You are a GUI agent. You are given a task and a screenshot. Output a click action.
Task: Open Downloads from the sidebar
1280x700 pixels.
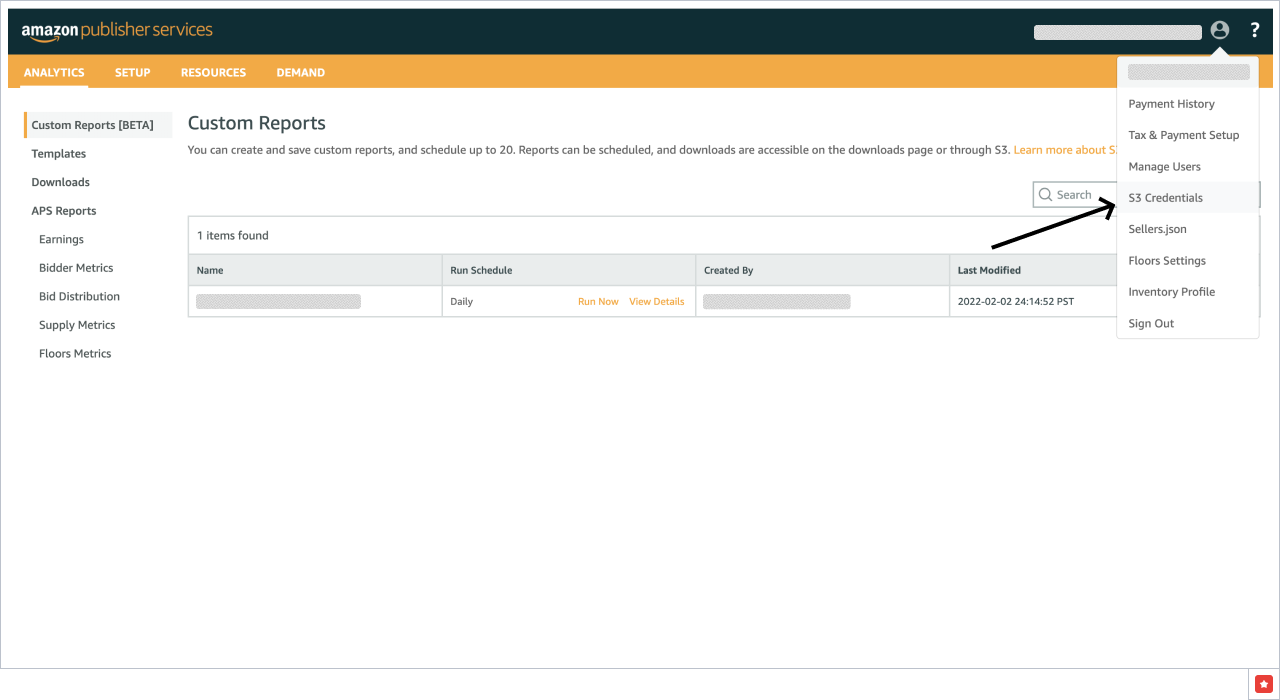[x=61, y=182]
